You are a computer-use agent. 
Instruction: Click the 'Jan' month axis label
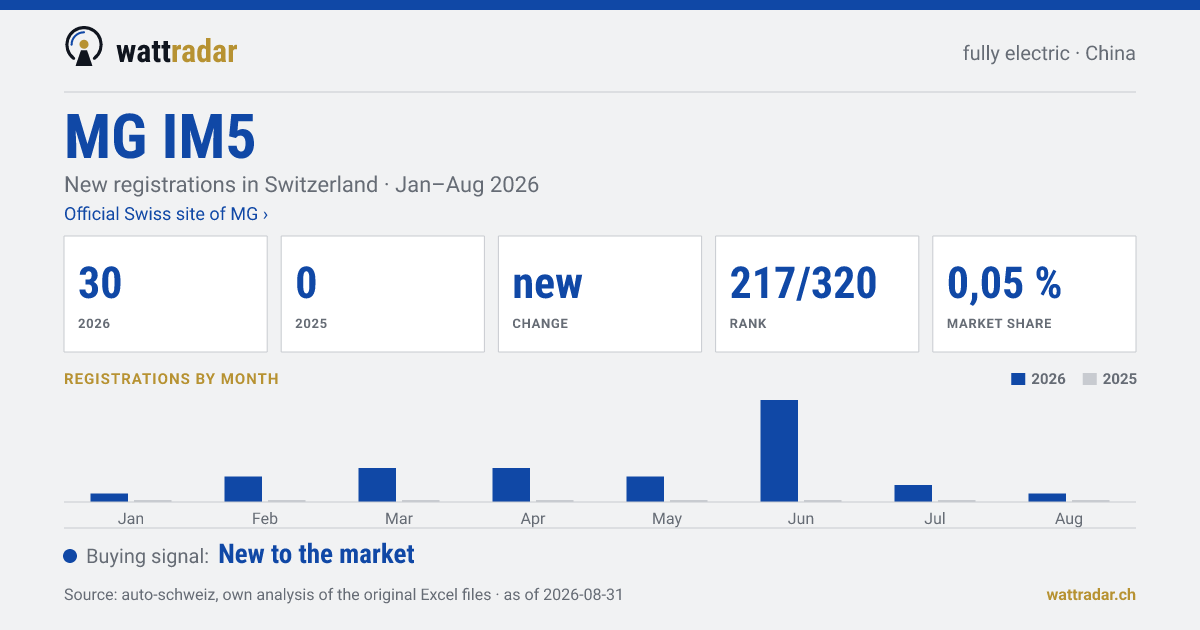click(x=131, y=519)
